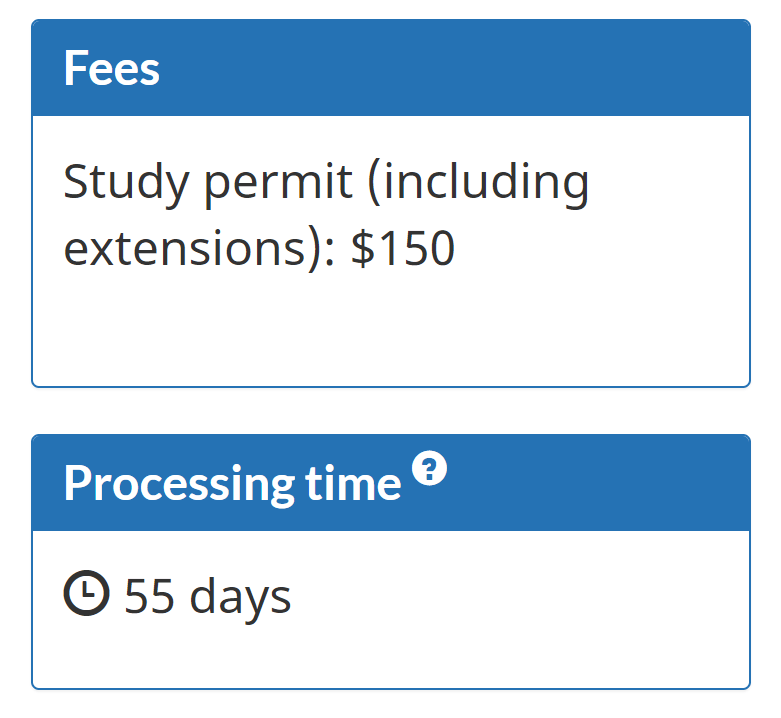The image size is (781, 718).
Task: Click the opening parenthesis before including
Action: click(x=374, y=183)
